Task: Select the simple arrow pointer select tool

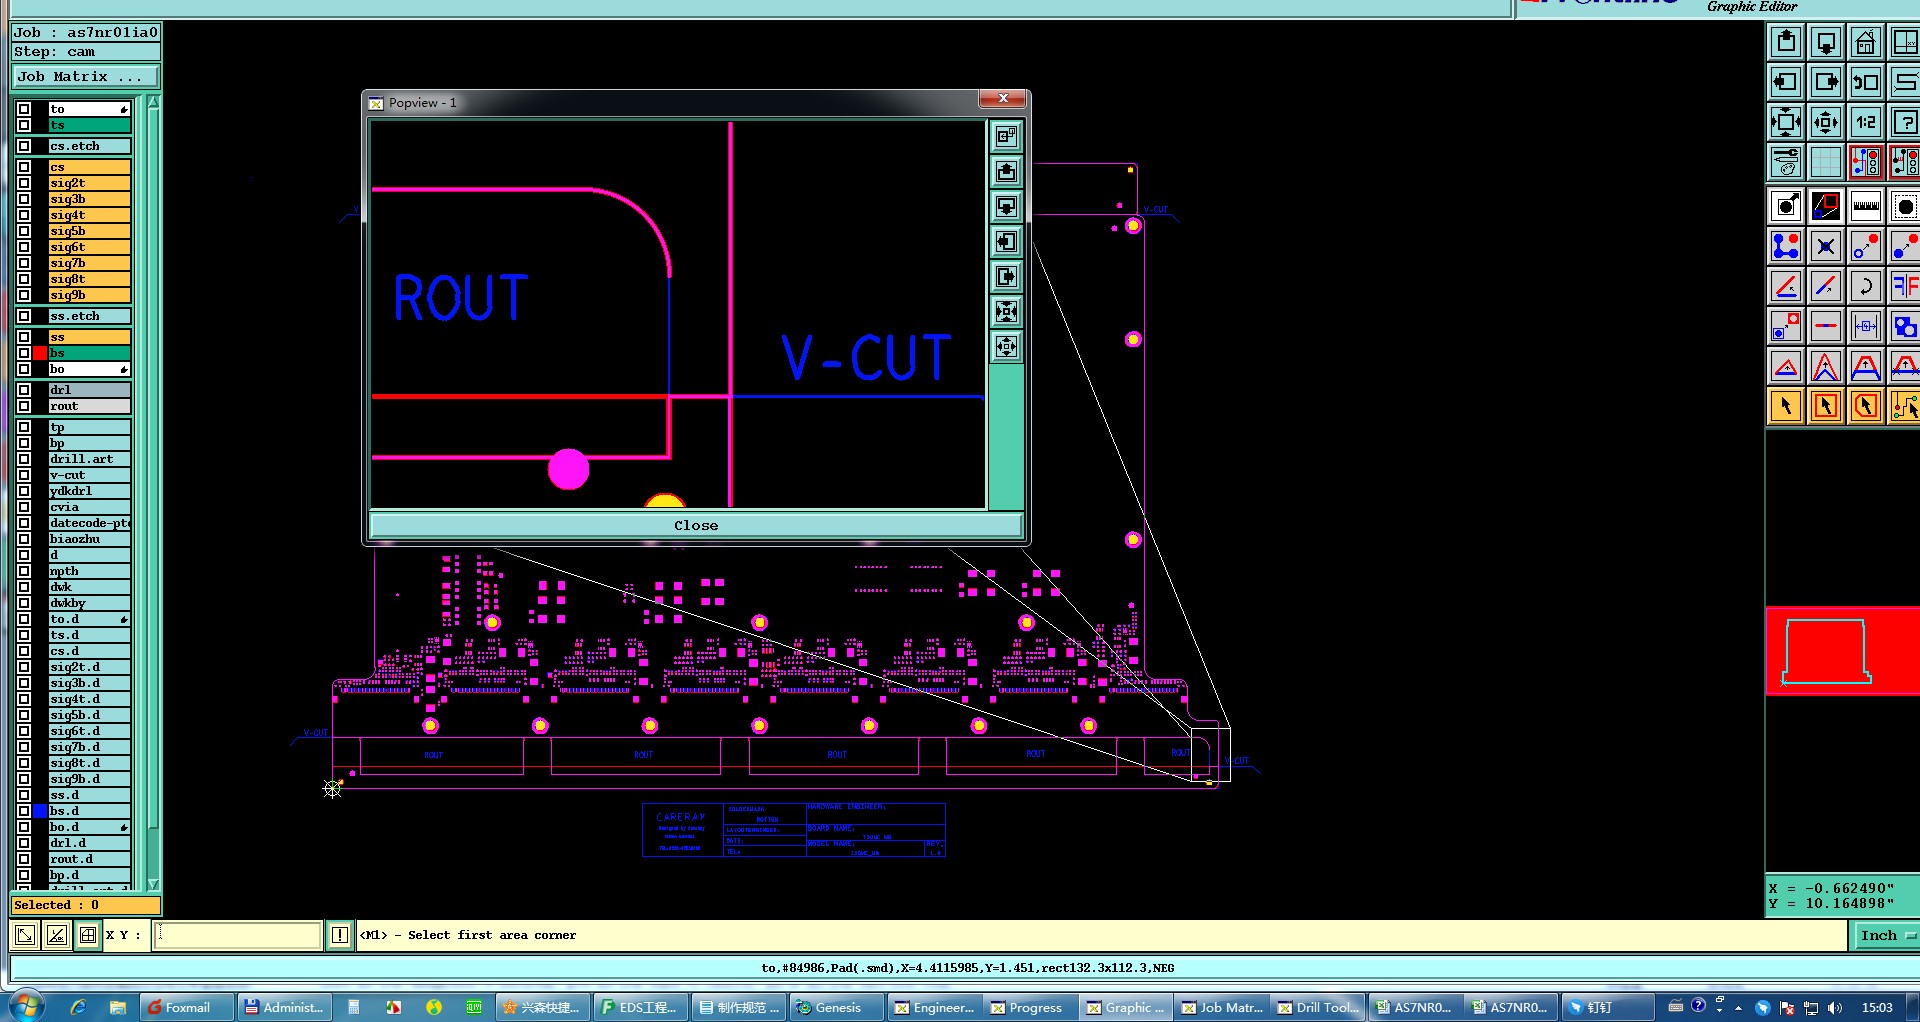Action: pyautogui.click(x=1786, y=407)
